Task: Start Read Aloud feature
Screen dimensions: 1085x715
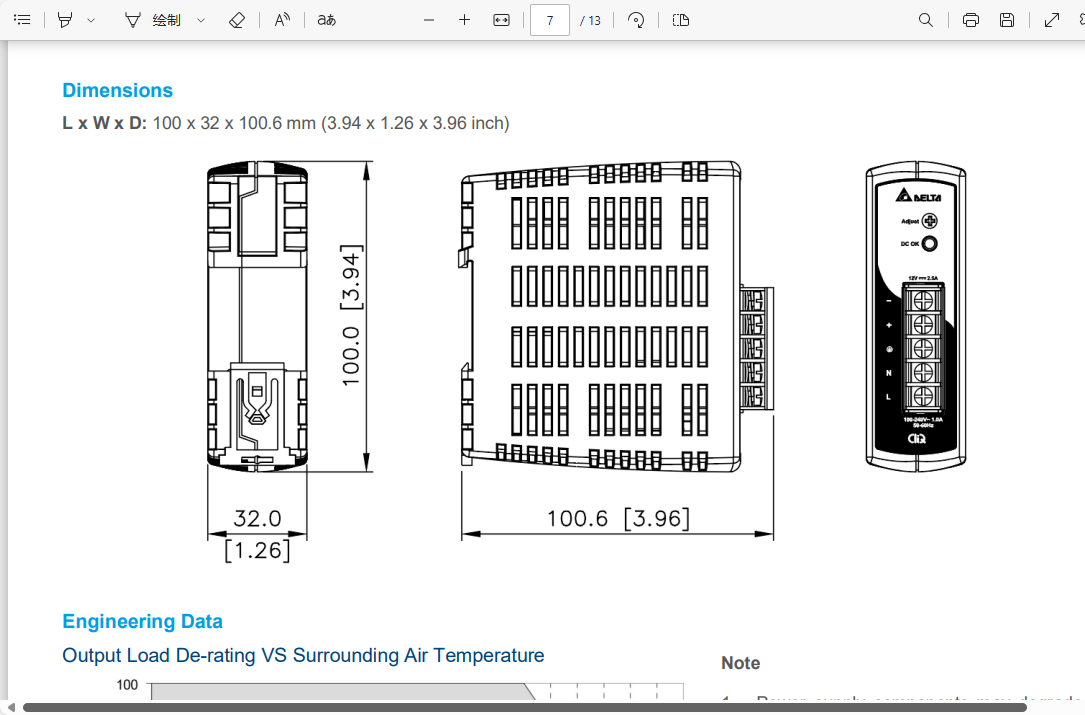Action: [283, 20]
